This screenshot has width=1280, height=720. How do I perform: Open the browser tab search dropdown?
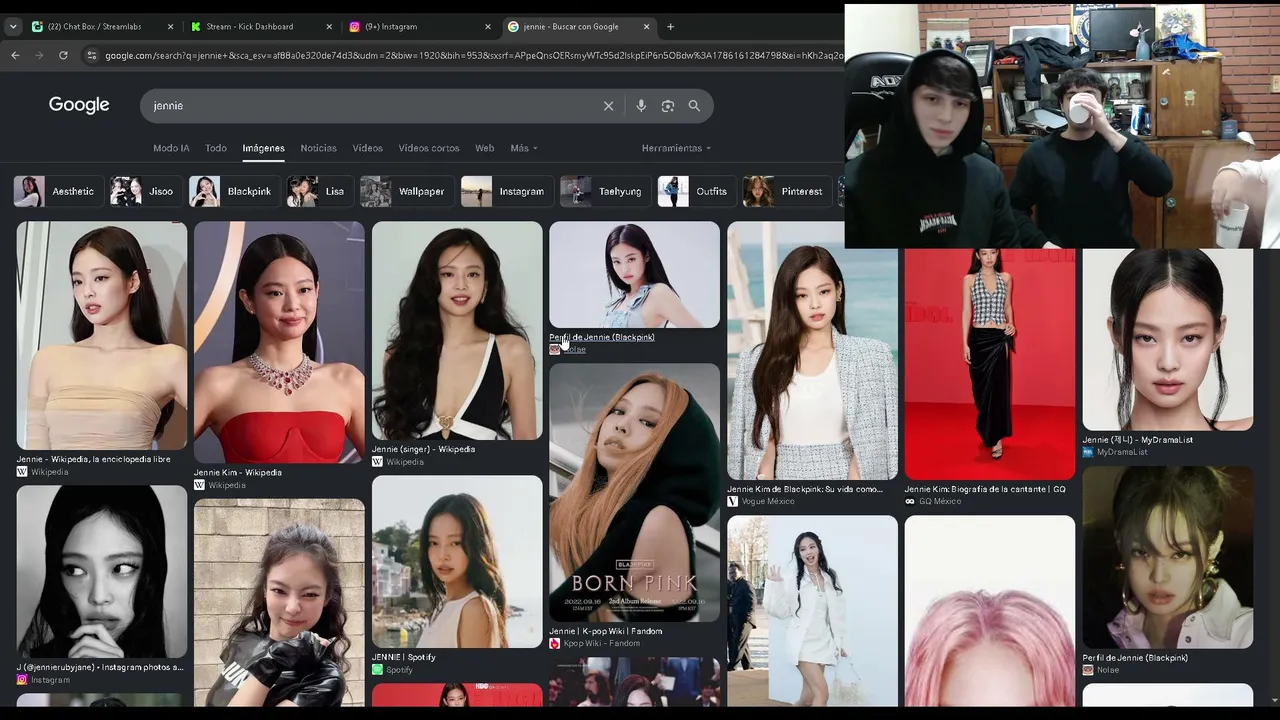point(13,27)
